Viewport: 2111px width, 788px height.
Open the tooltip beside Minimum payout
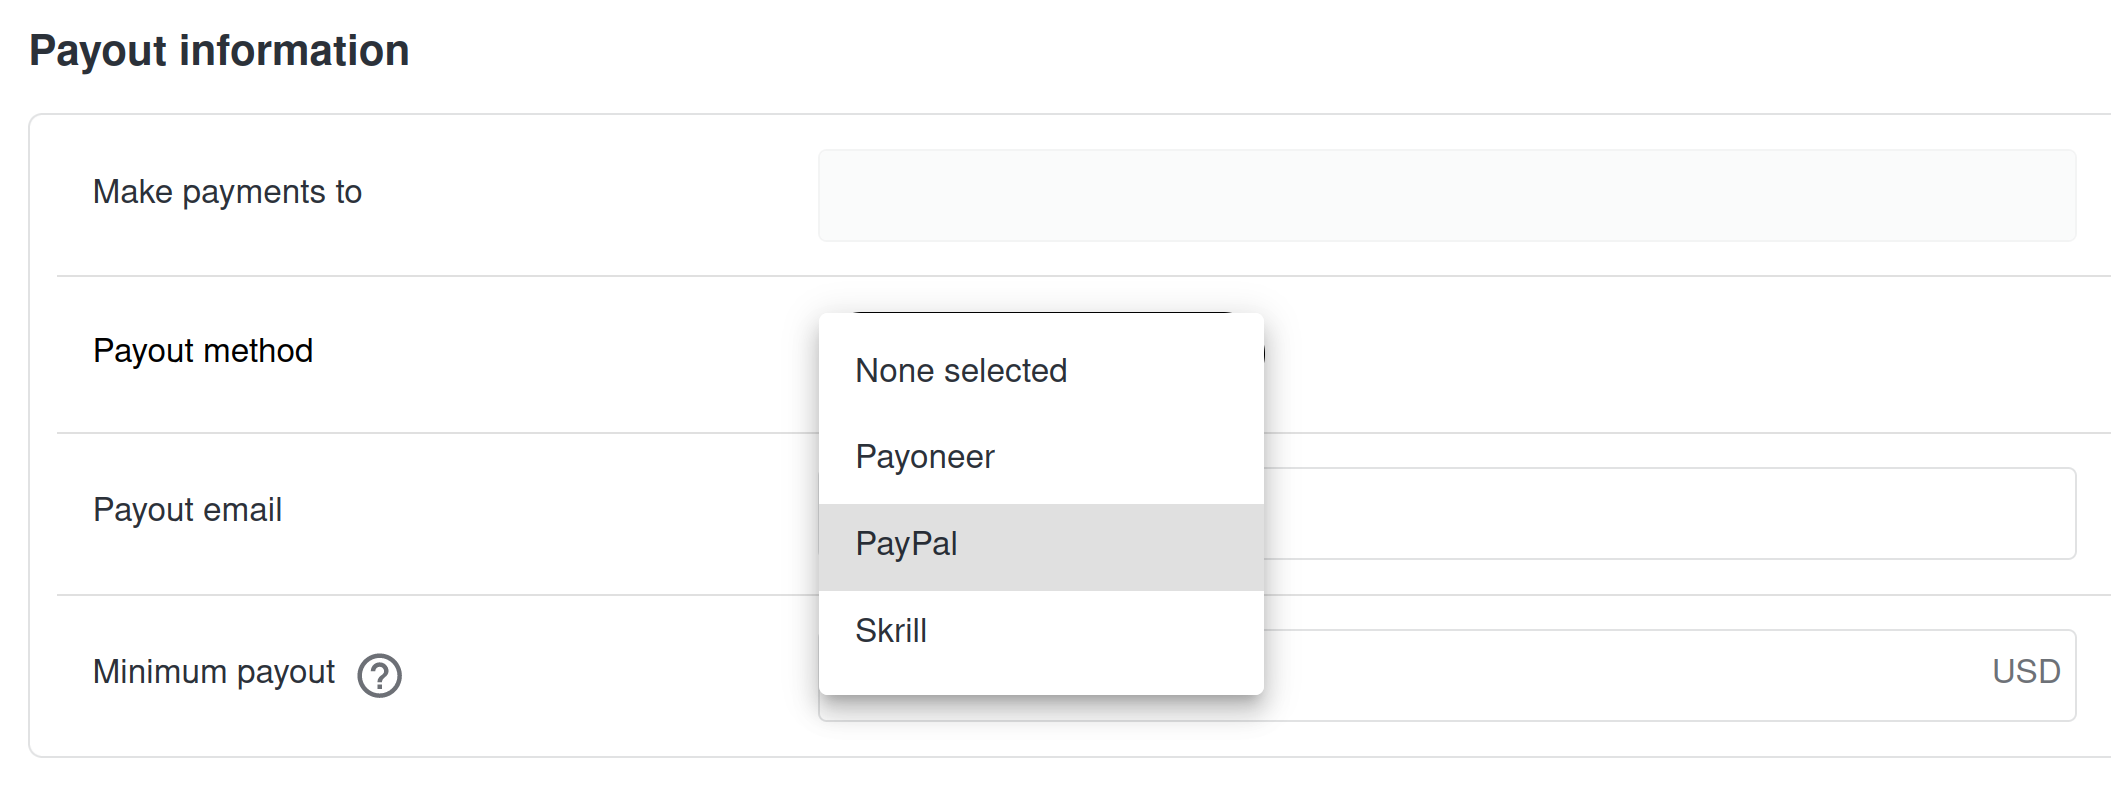pyautogui.click(x=380, y=675)
